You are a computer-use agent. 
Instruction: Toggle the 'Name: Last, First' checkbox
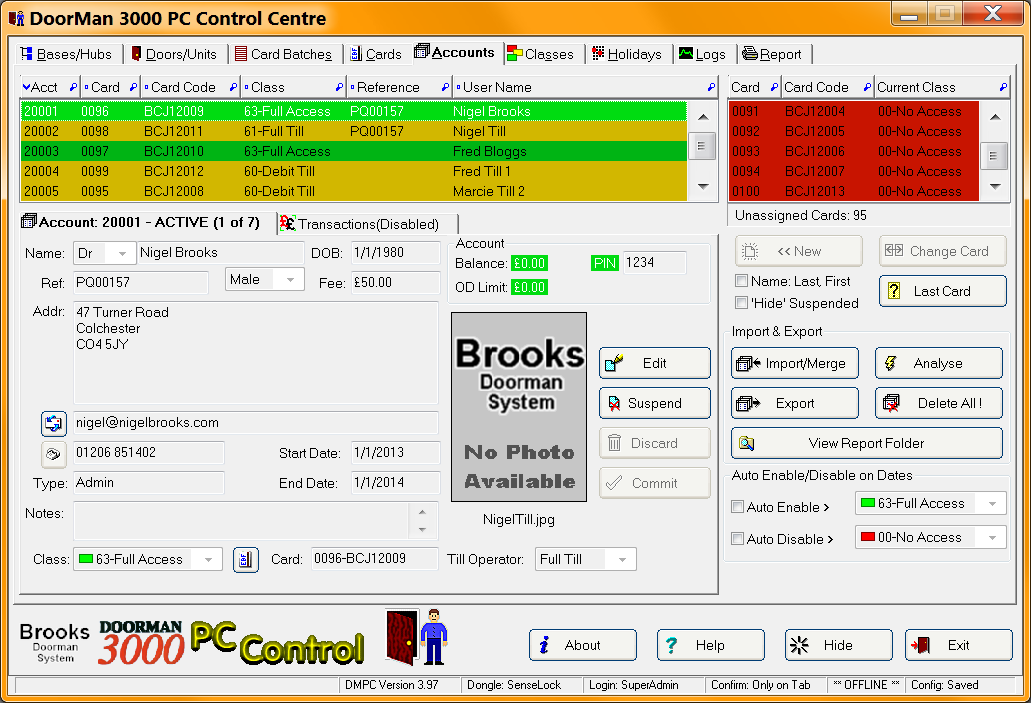(742, 281)
